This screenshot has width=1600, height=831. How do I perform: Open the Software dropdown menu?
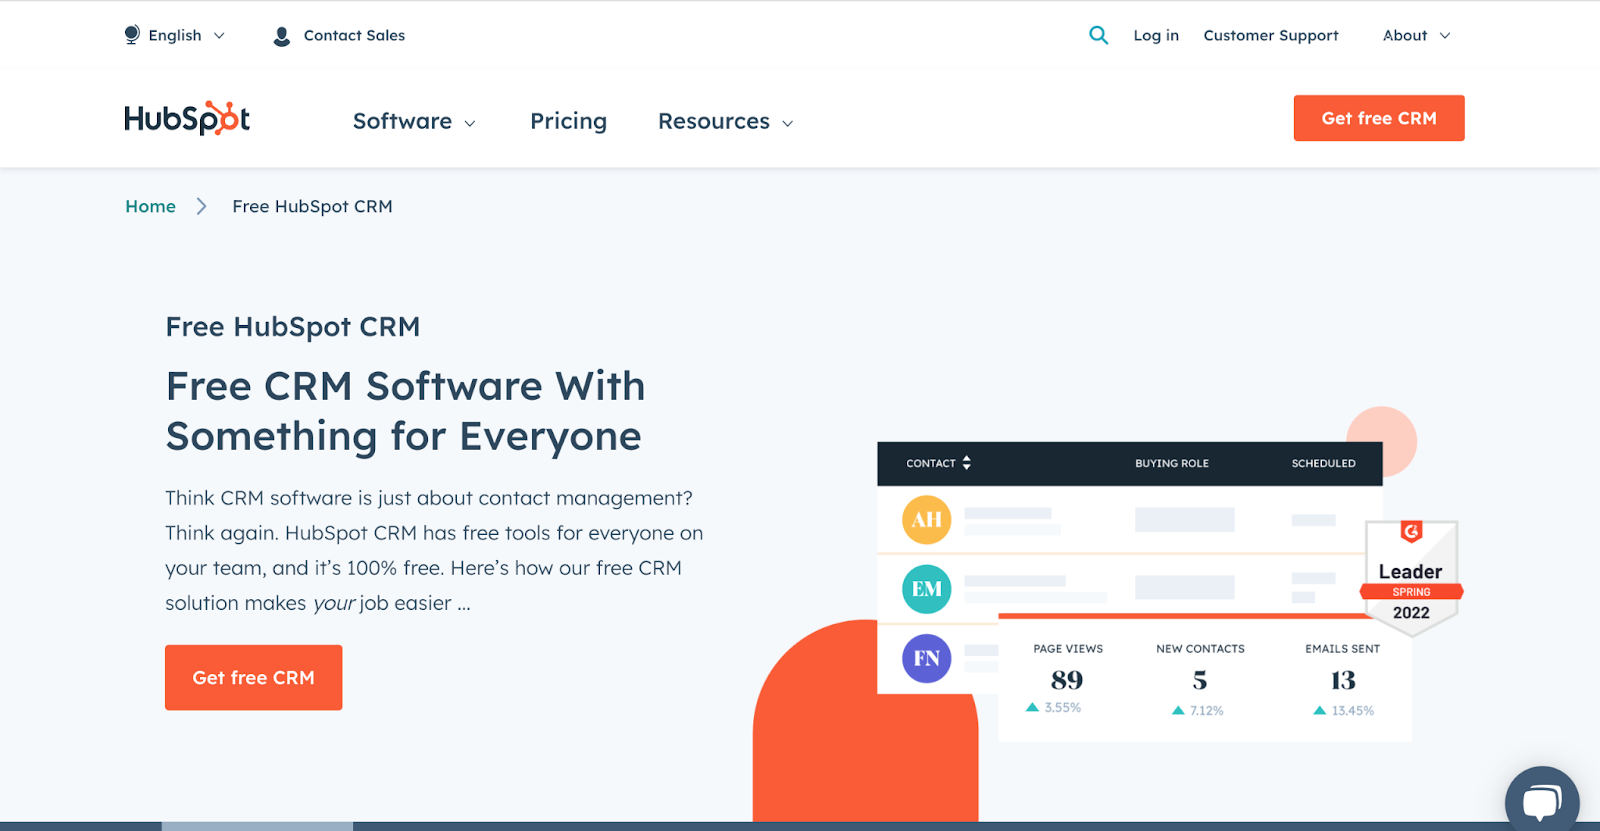click(x=414, y=121)
